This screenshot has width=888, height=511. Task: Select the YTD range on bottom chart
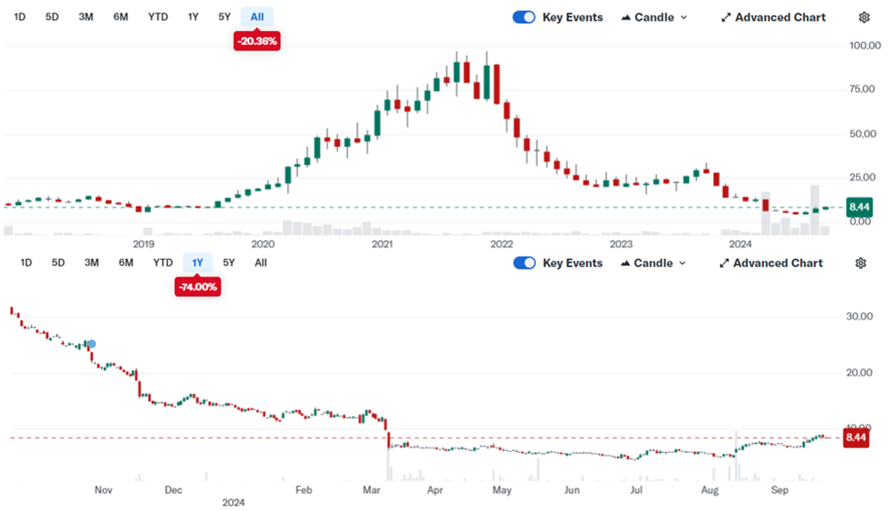click(163, 263)
